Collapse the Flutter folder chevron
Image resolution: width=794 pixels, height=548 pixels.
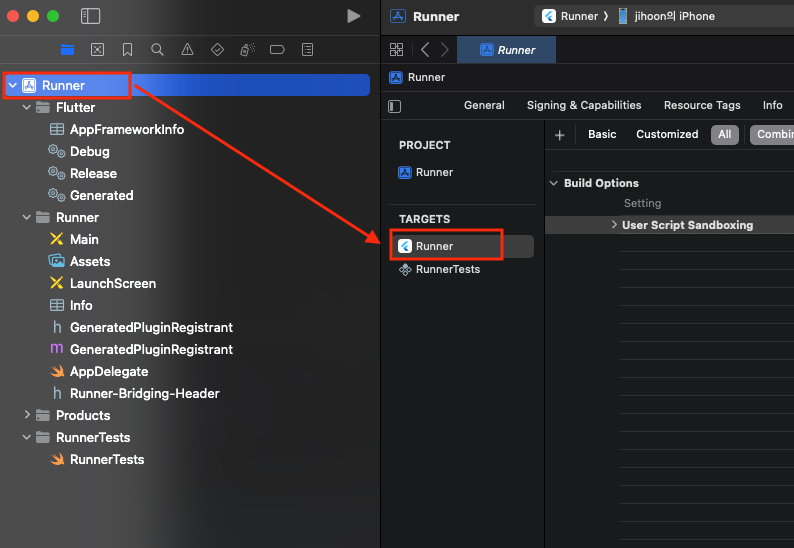coord(27,107)
